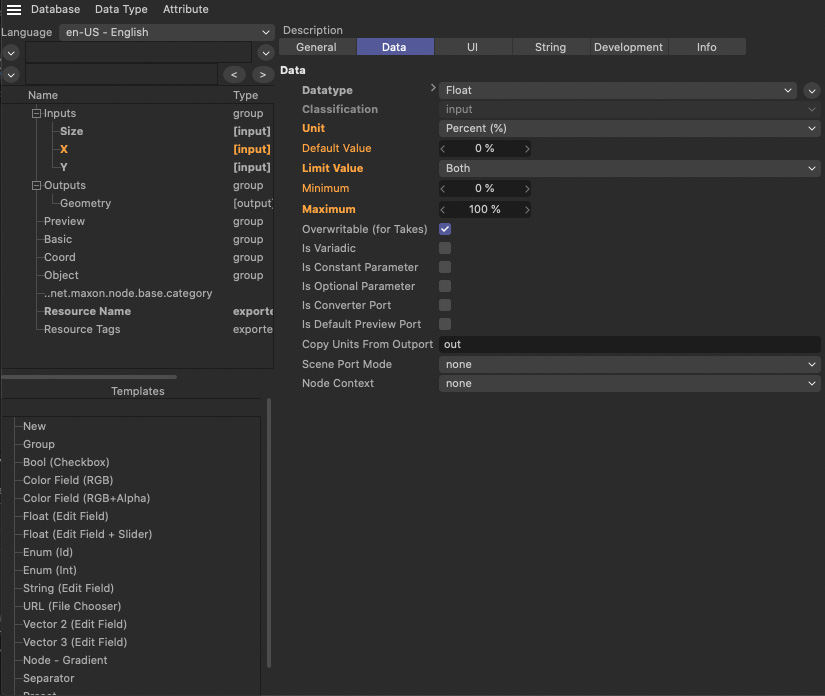Click the next '>' navigation button
Screen dimensions: 825x696
(x=263, y=75)
